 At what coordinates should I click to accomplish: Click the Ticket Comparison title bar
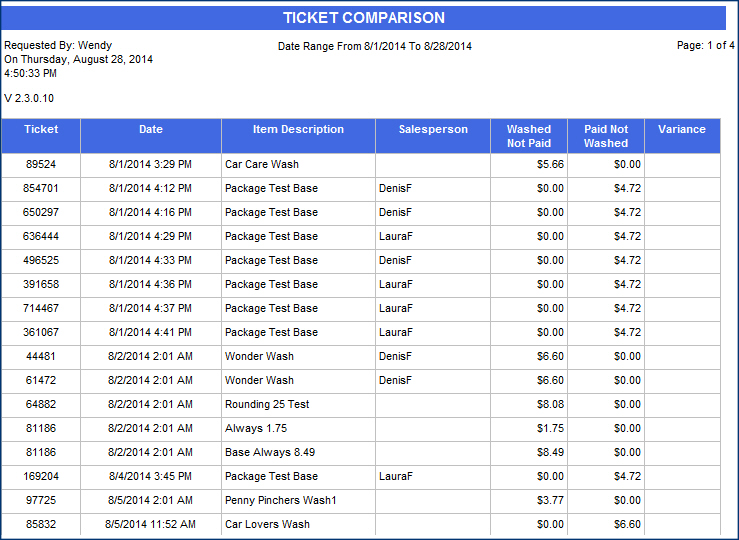click(364, 18)
